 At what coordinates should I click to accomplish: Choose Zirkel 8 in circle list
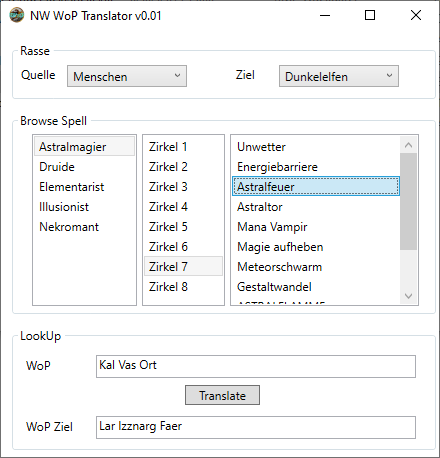(x=183, y=287)
